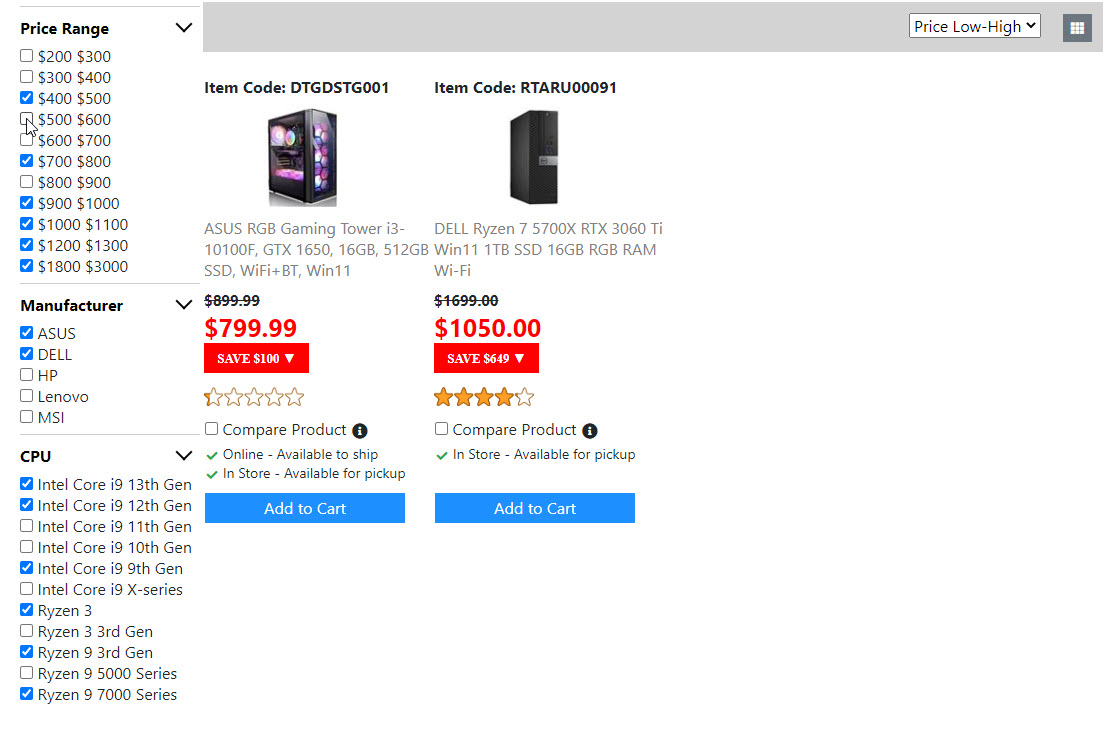Switch to grid view layout icon
Image resolution: width=1116 pixels, height=754 pixels.
coord(1077,28)
